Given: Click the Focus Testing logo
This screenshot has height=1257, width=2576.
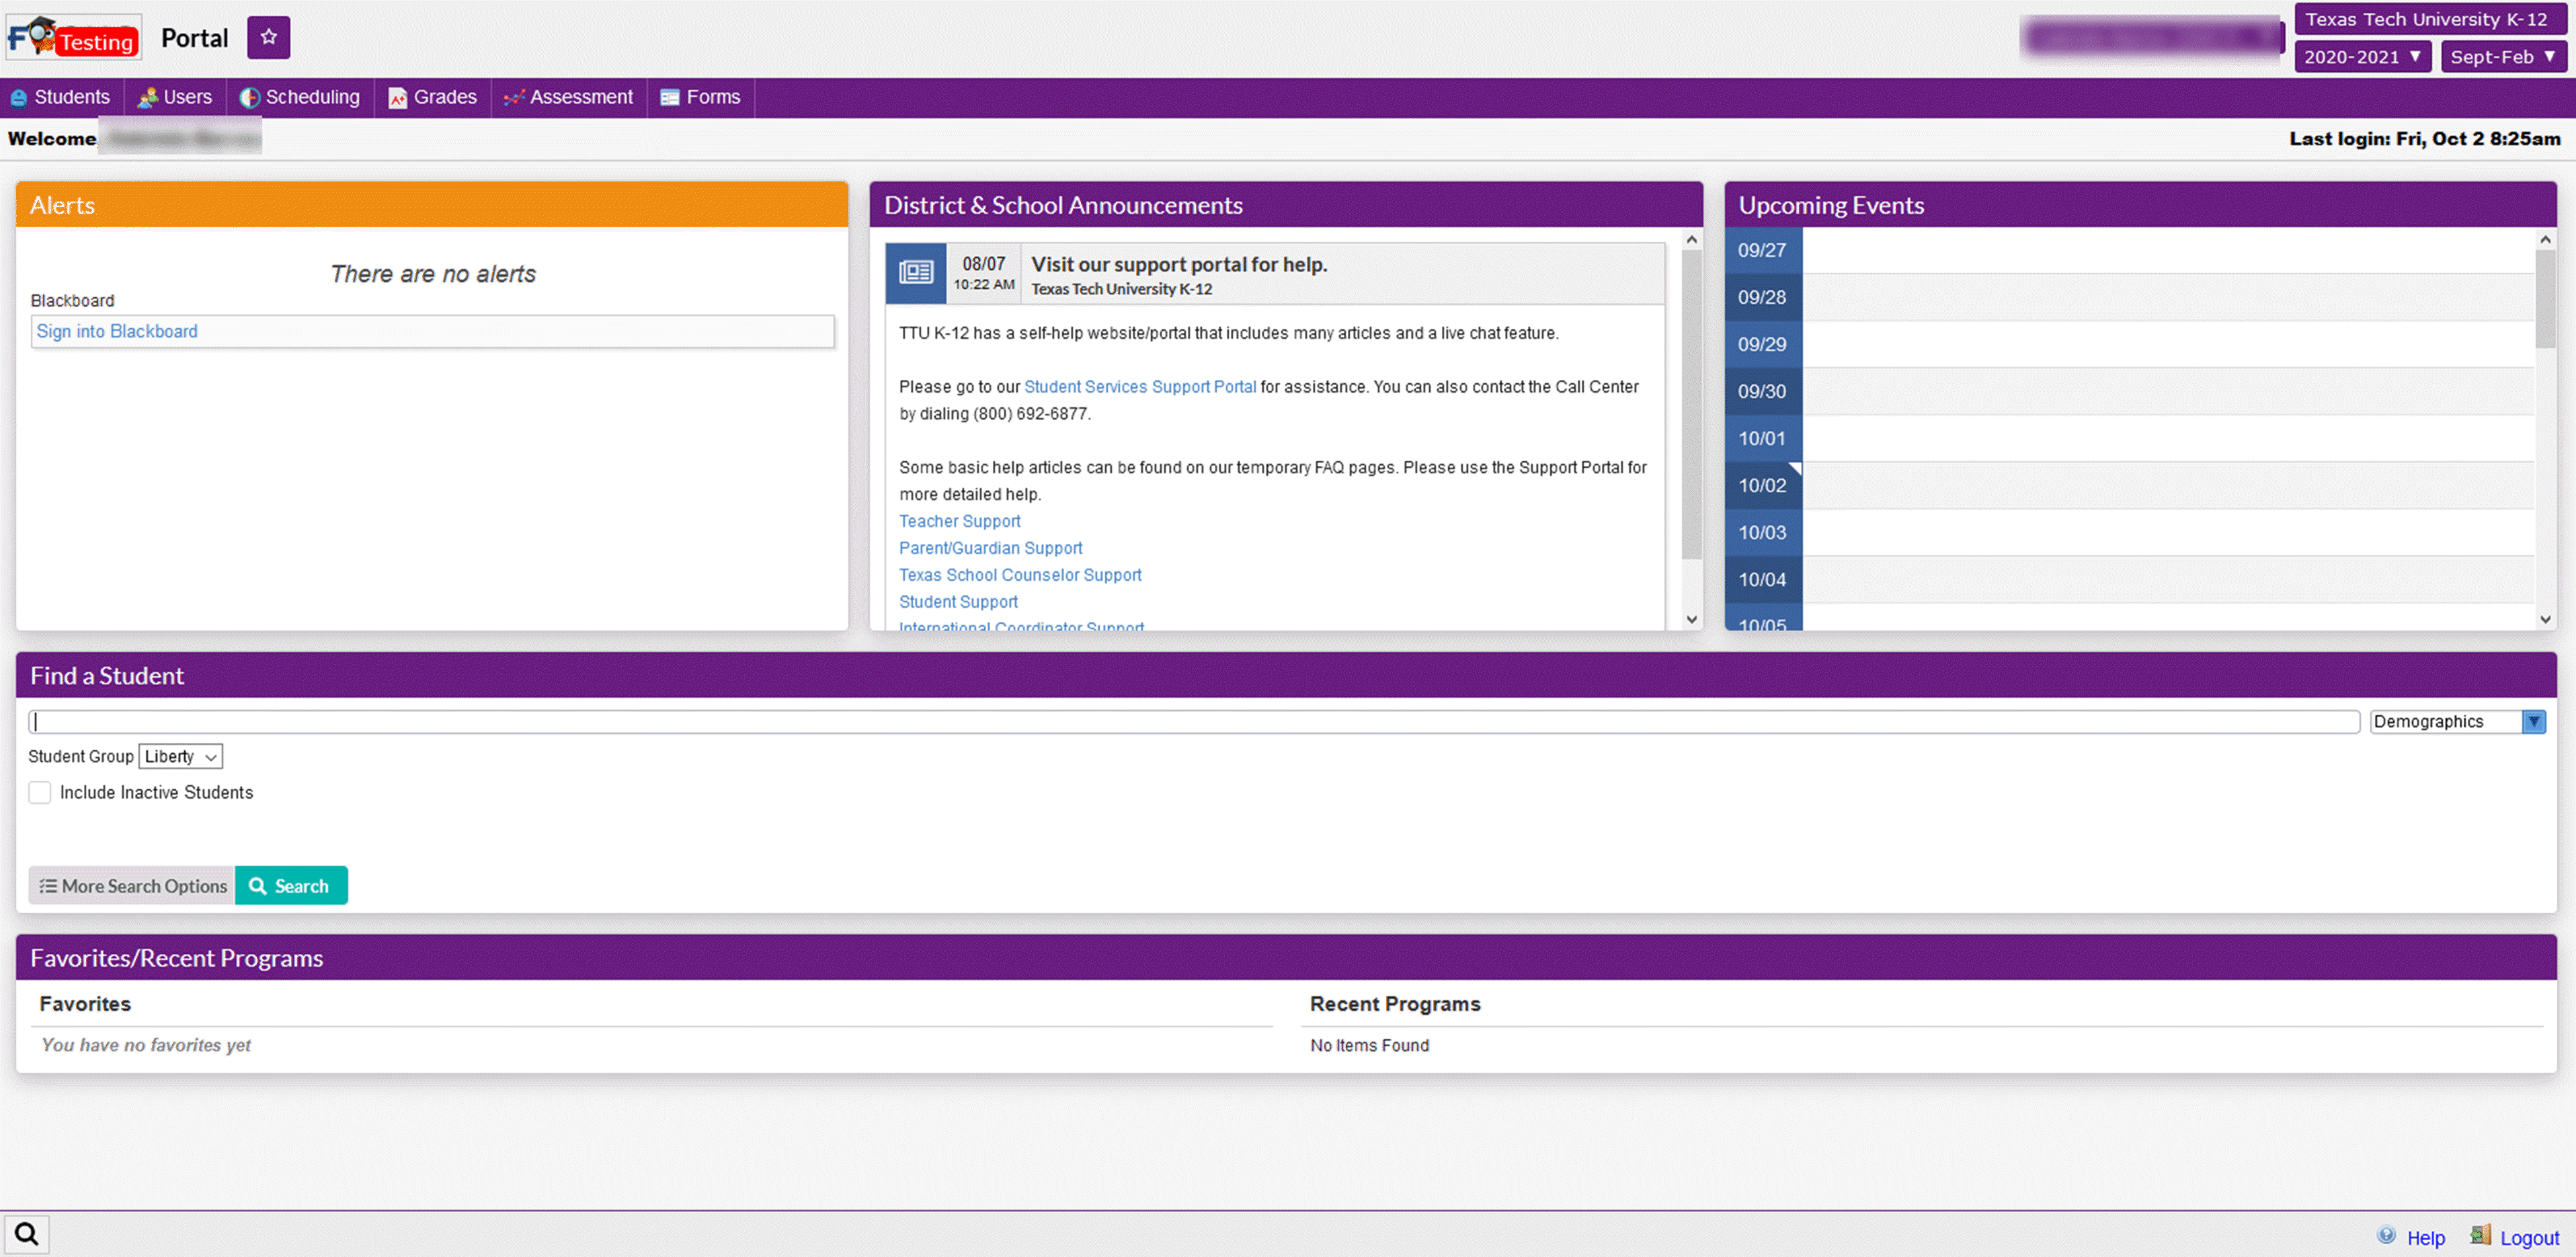Looking at the screenshot, I should (x=73, y=37).
